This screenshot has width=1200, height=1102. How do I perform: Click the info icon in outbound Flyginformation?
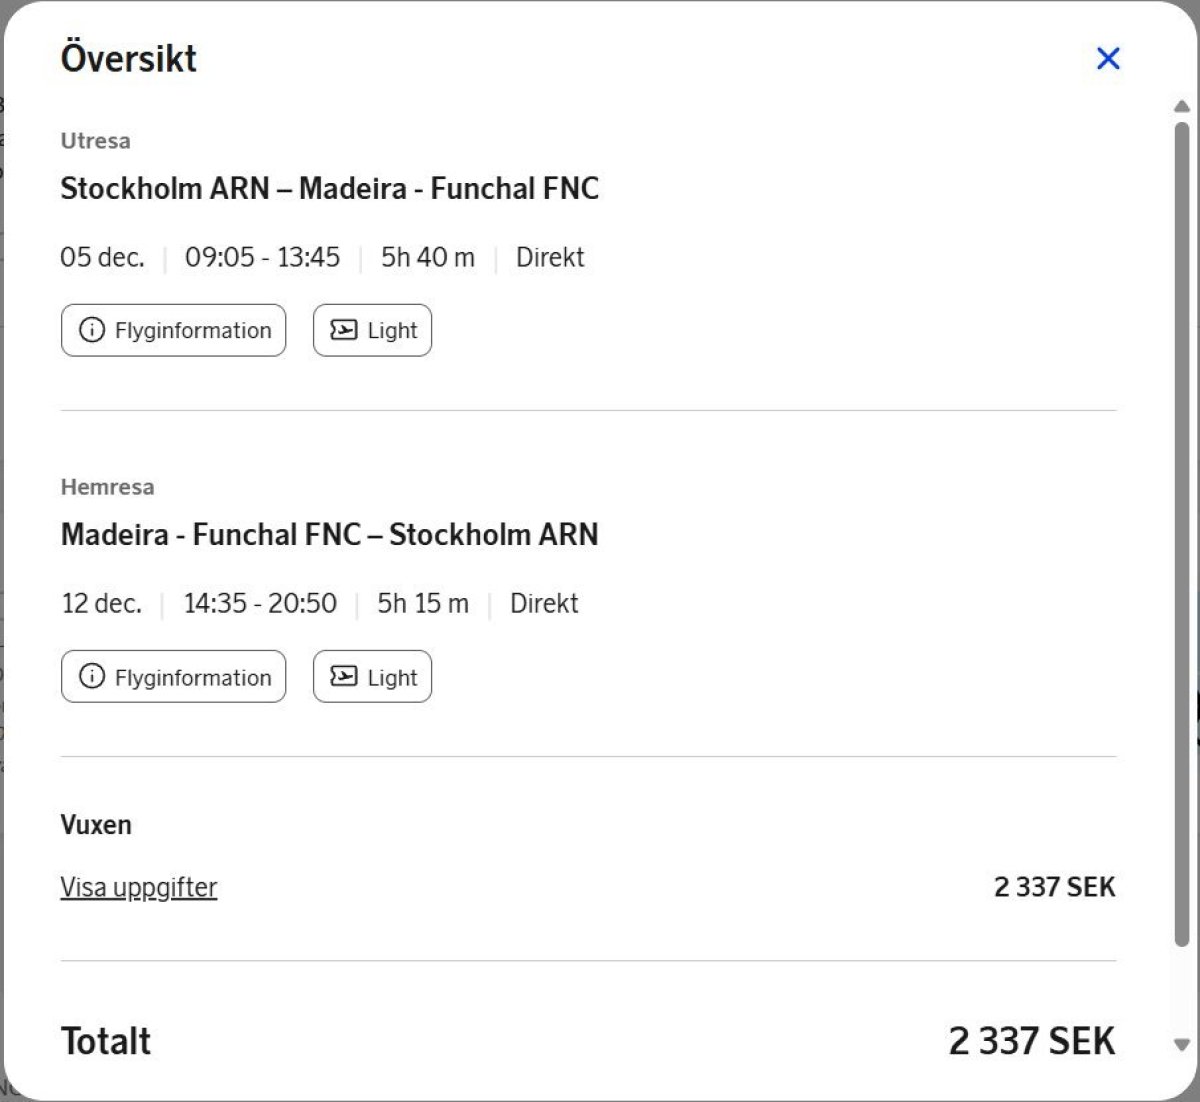coord(91,330)
